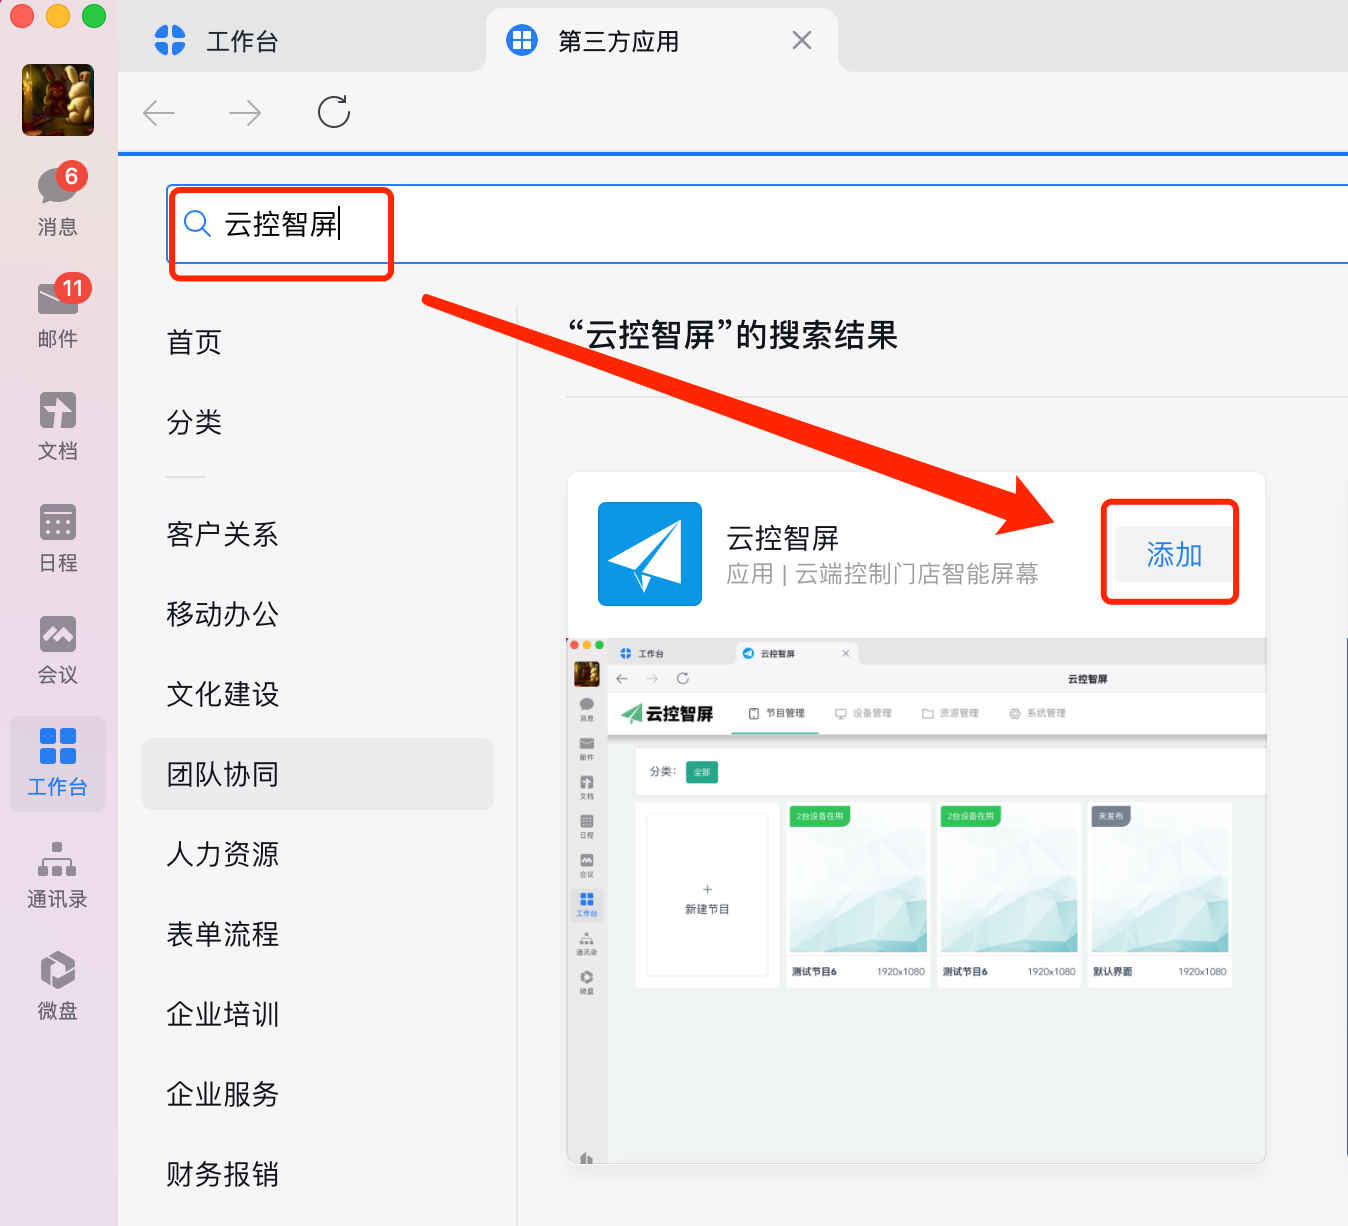Open the 分类 category entry
The width and height of the screenshot is (1348, 1226).
pos(194,422)
